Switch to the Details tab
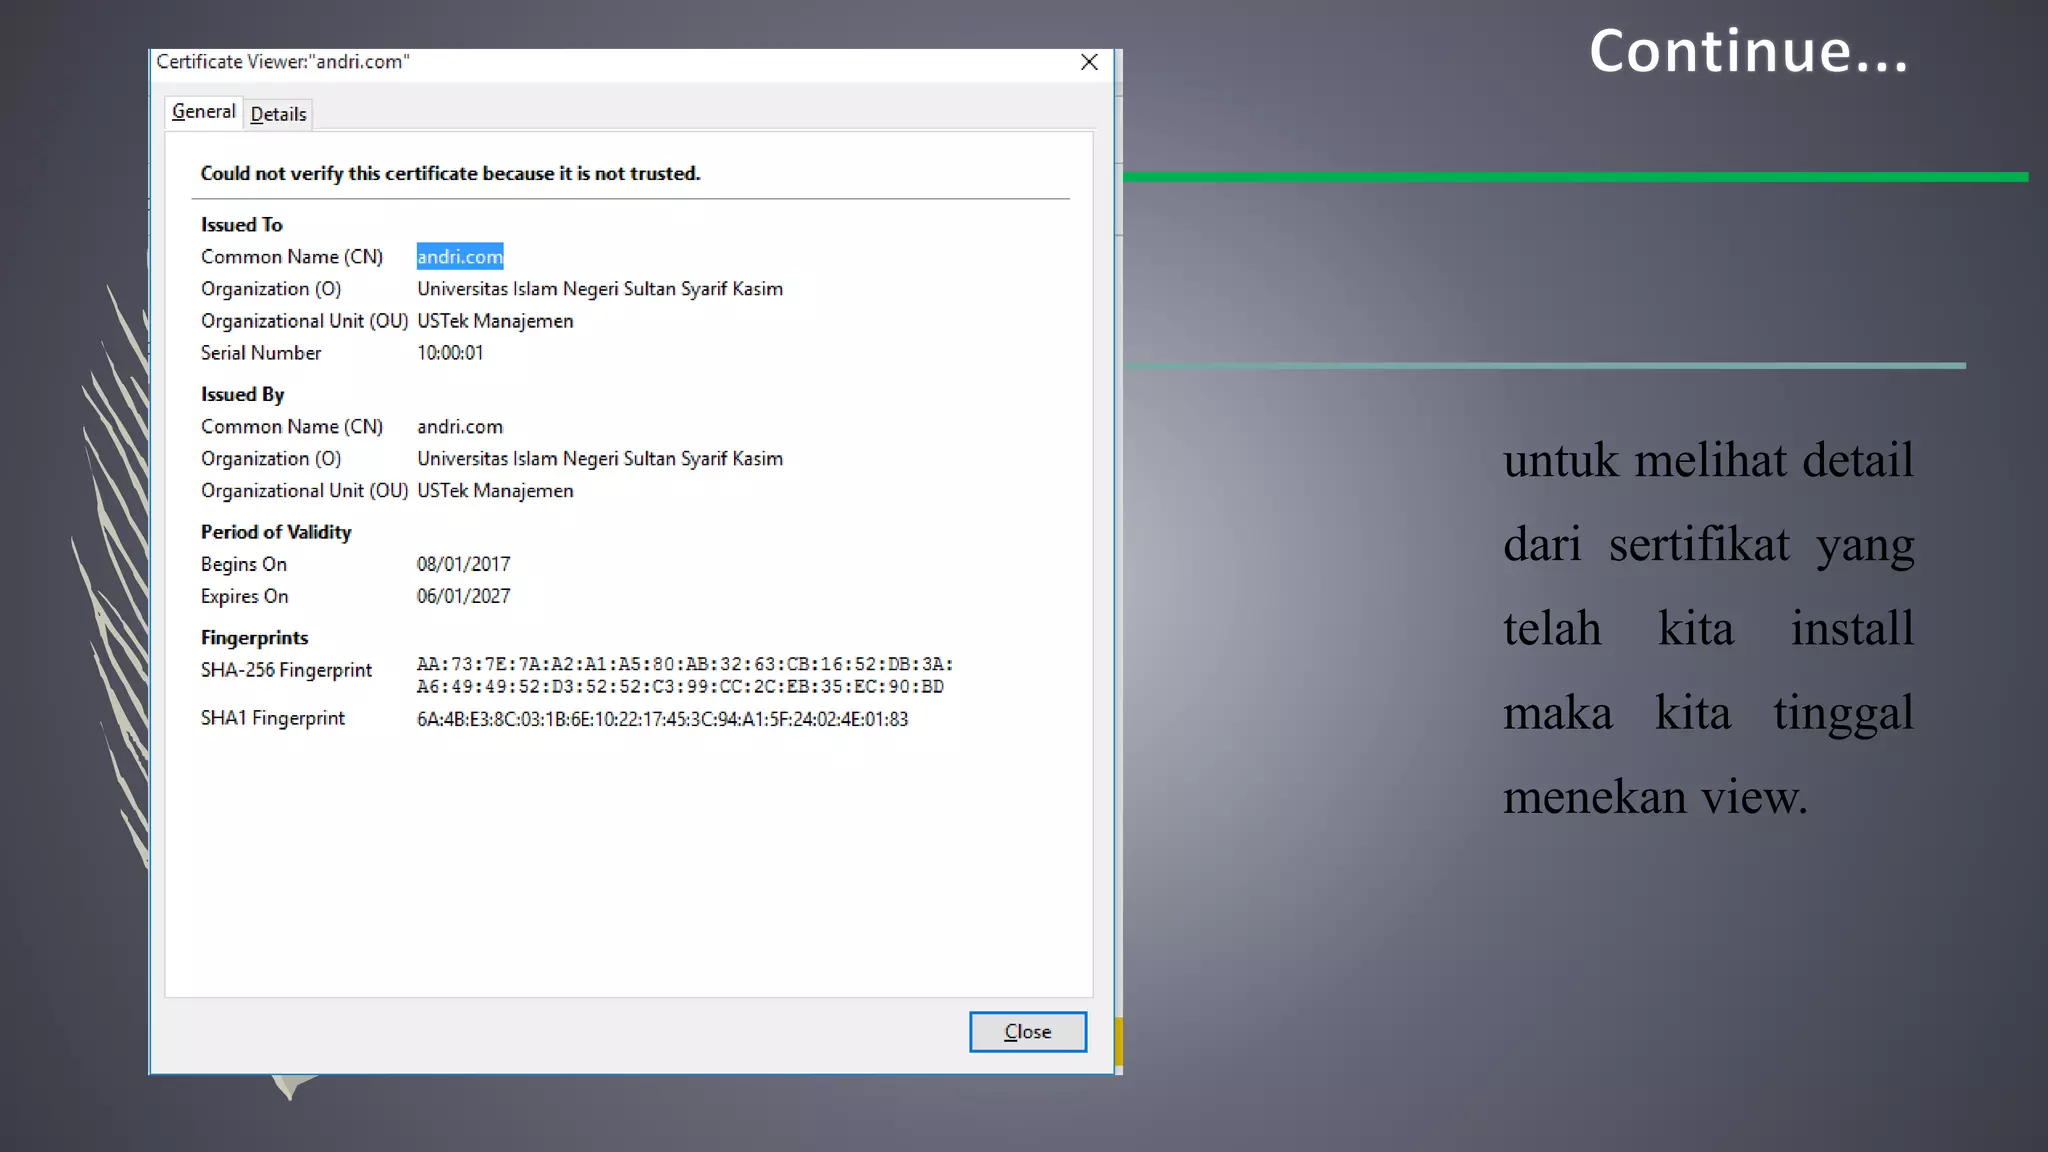Image resolution: width=2048 pixels, height=1152 pixels. click(x=278, y=114)
